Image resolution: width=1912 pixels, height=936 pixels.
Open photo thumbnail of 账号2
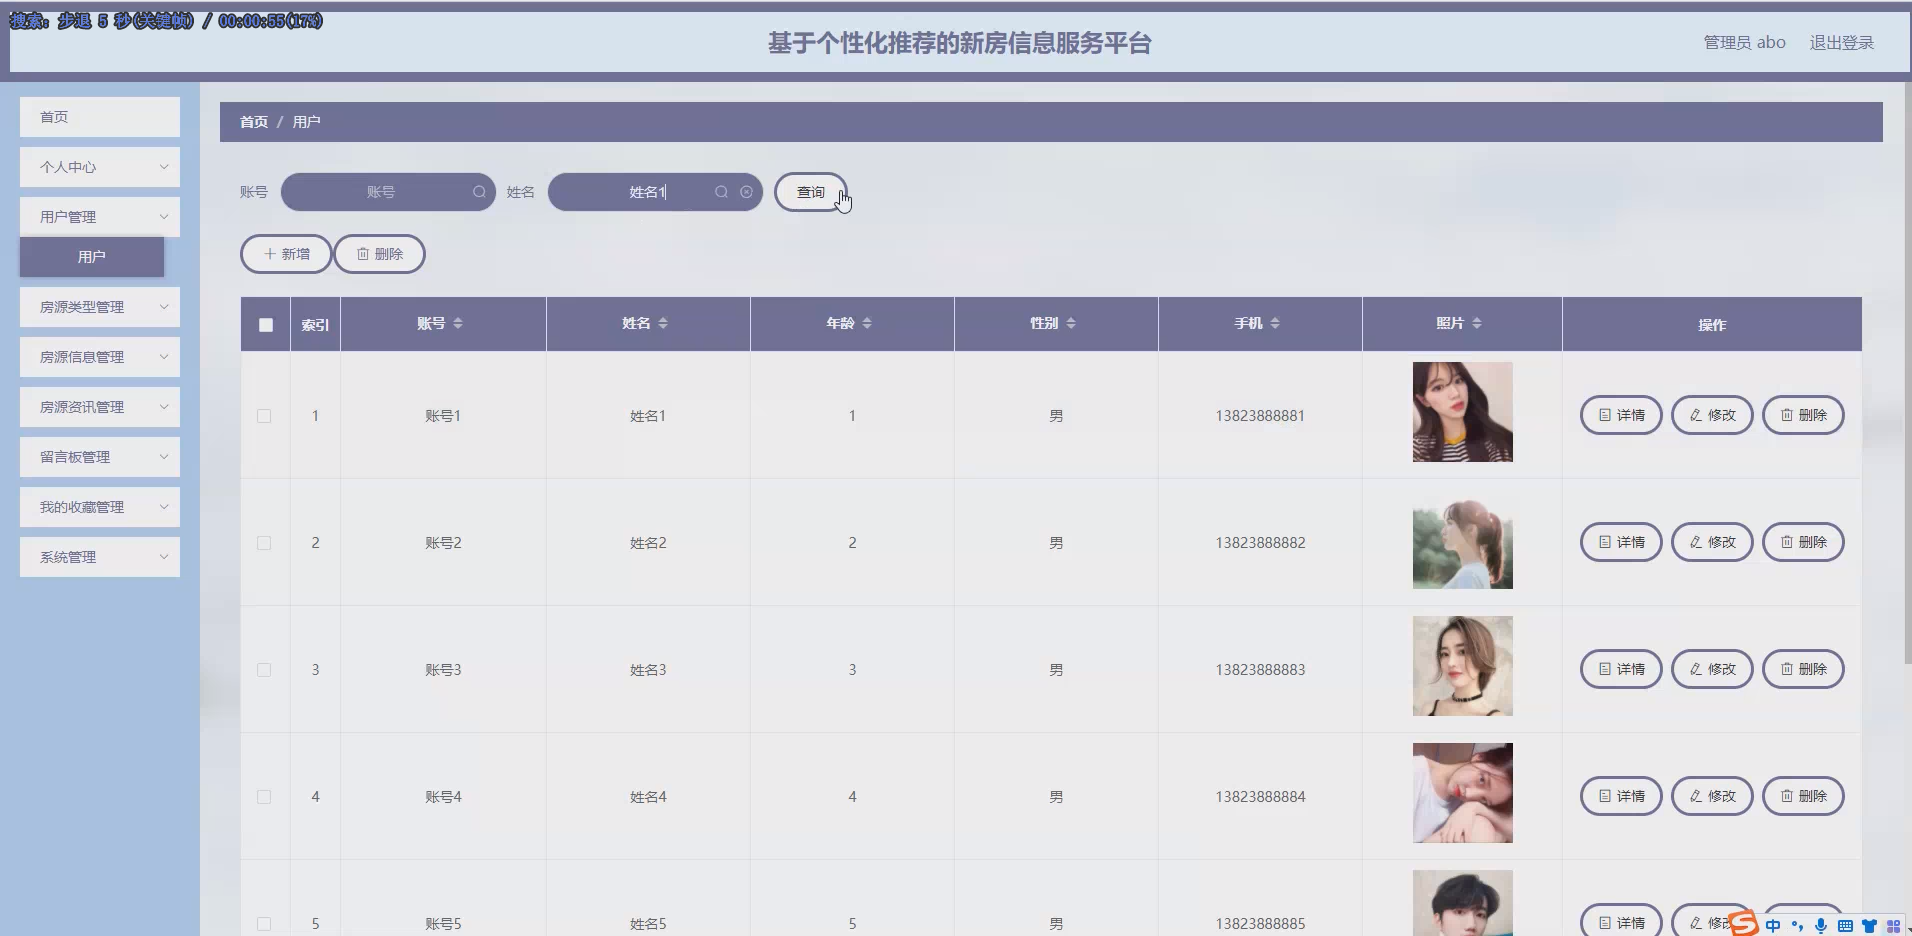click(x=1462, y=539)
